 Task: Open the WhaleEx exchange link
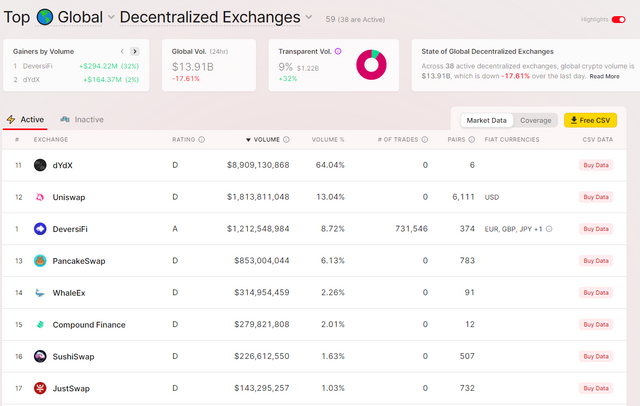click(x=69, y=293)
